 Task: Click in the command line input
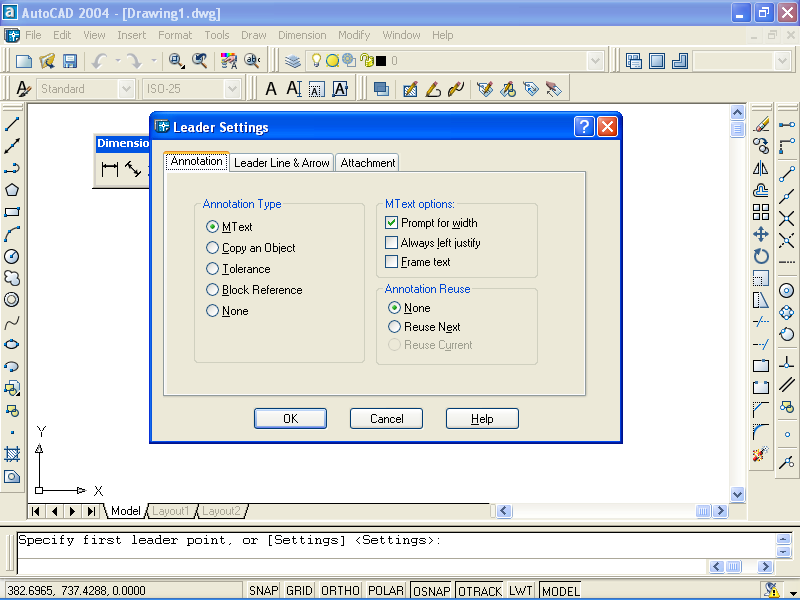pyautogui.click(x=362, y=566)
